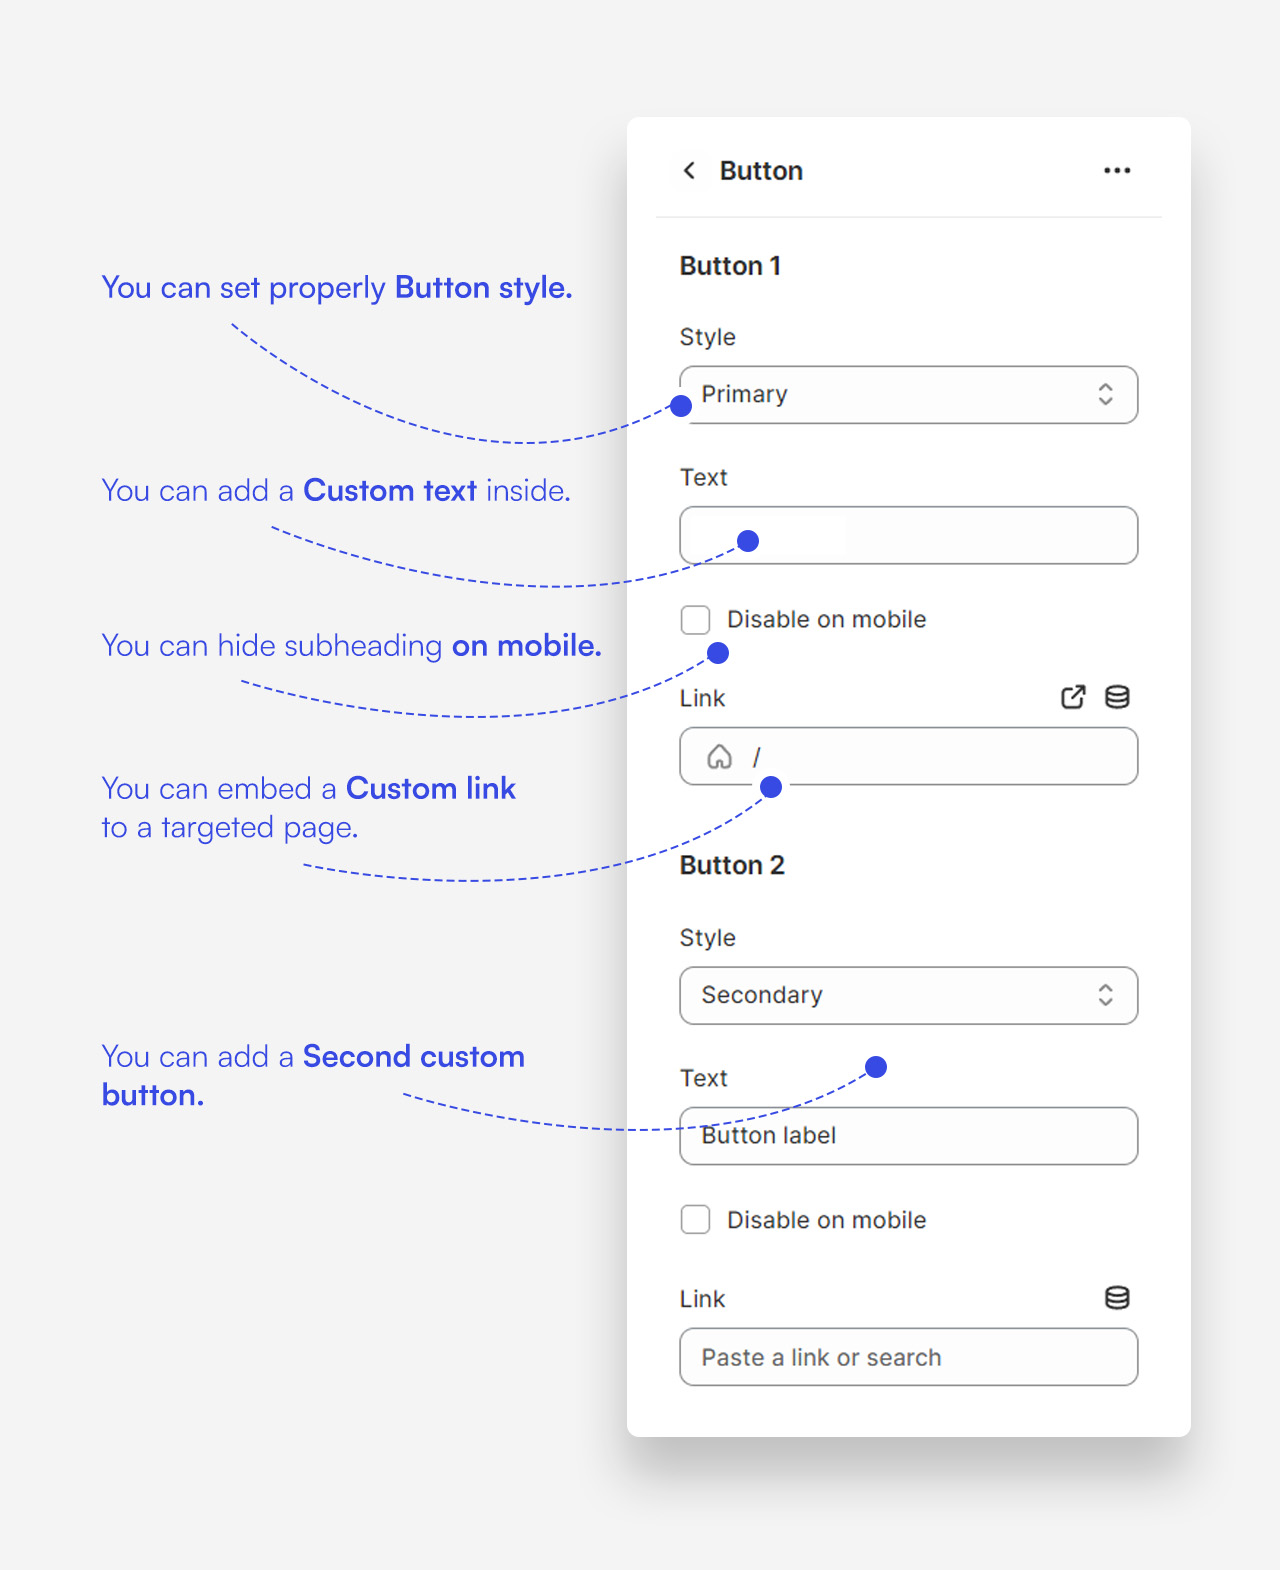Click the up-down arrows on Secondary selector

(x=1105, y=996)
